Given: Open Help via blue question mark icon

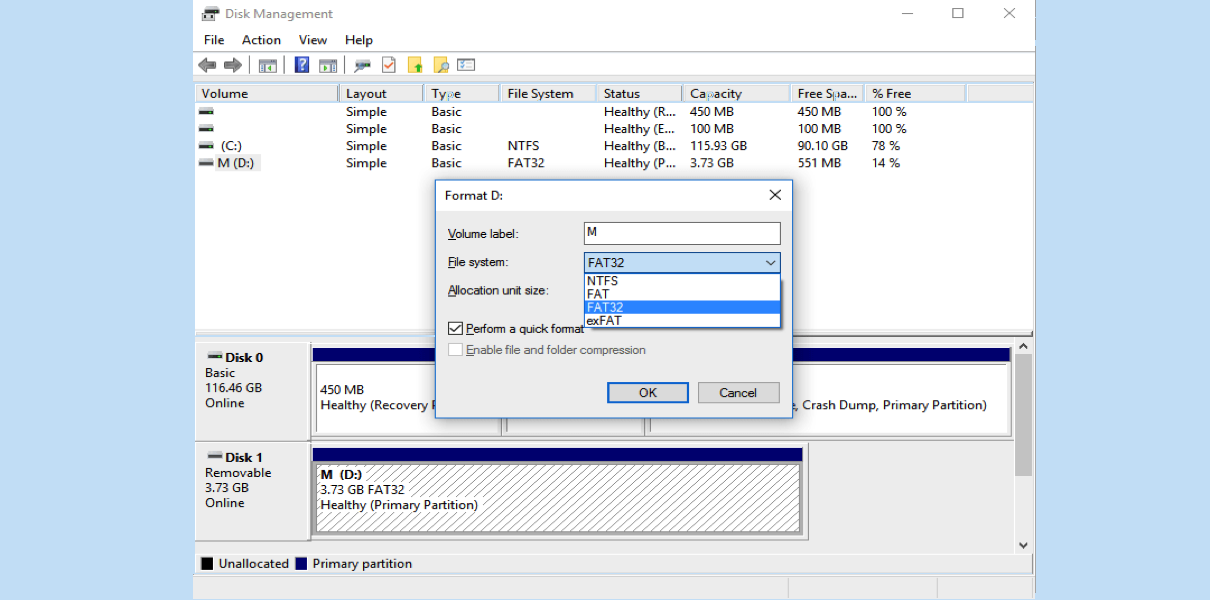Looking at the screenshot, I should click(301, 65).
